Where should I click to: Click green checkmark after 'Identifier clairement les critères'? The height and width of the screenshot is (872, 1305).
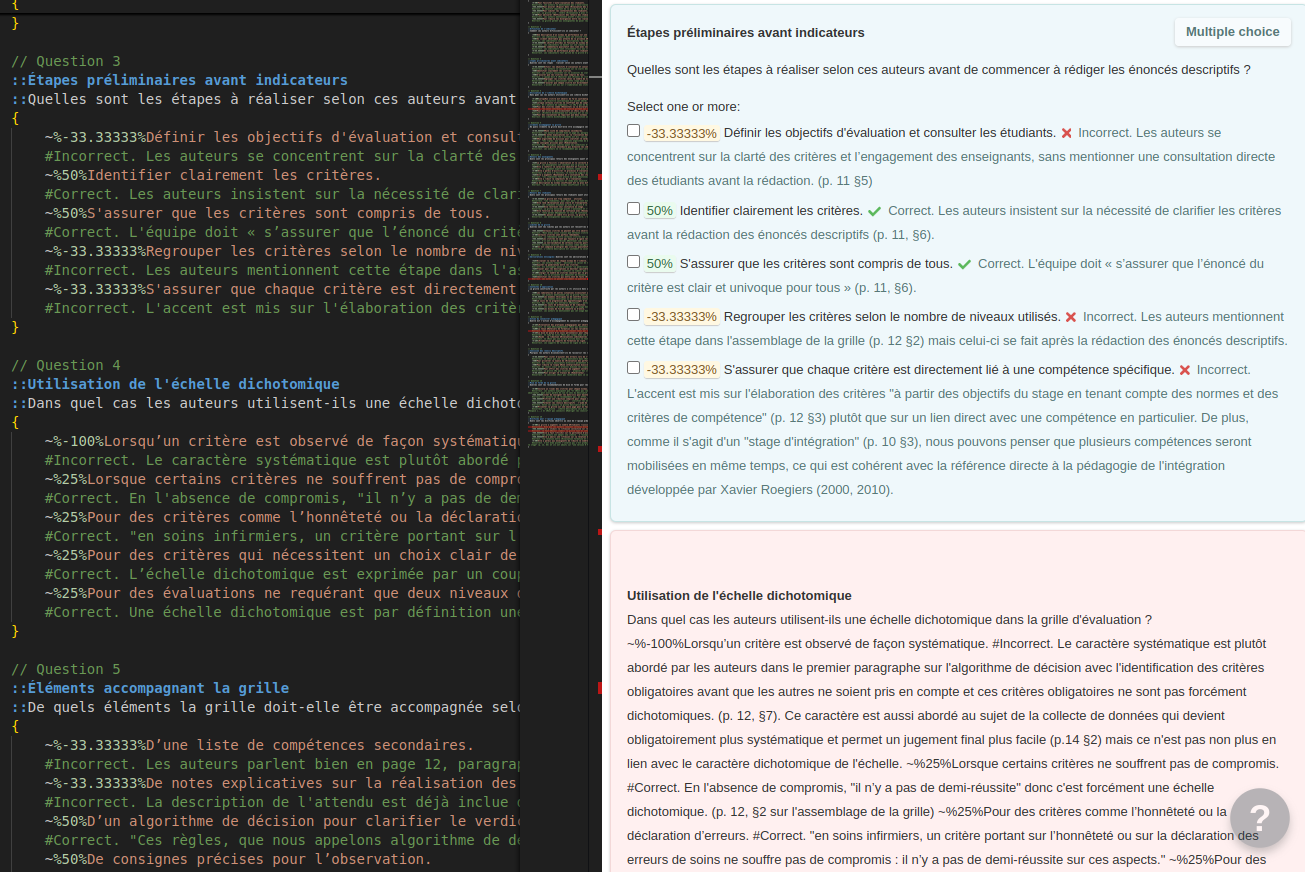[x=874, y=211]
